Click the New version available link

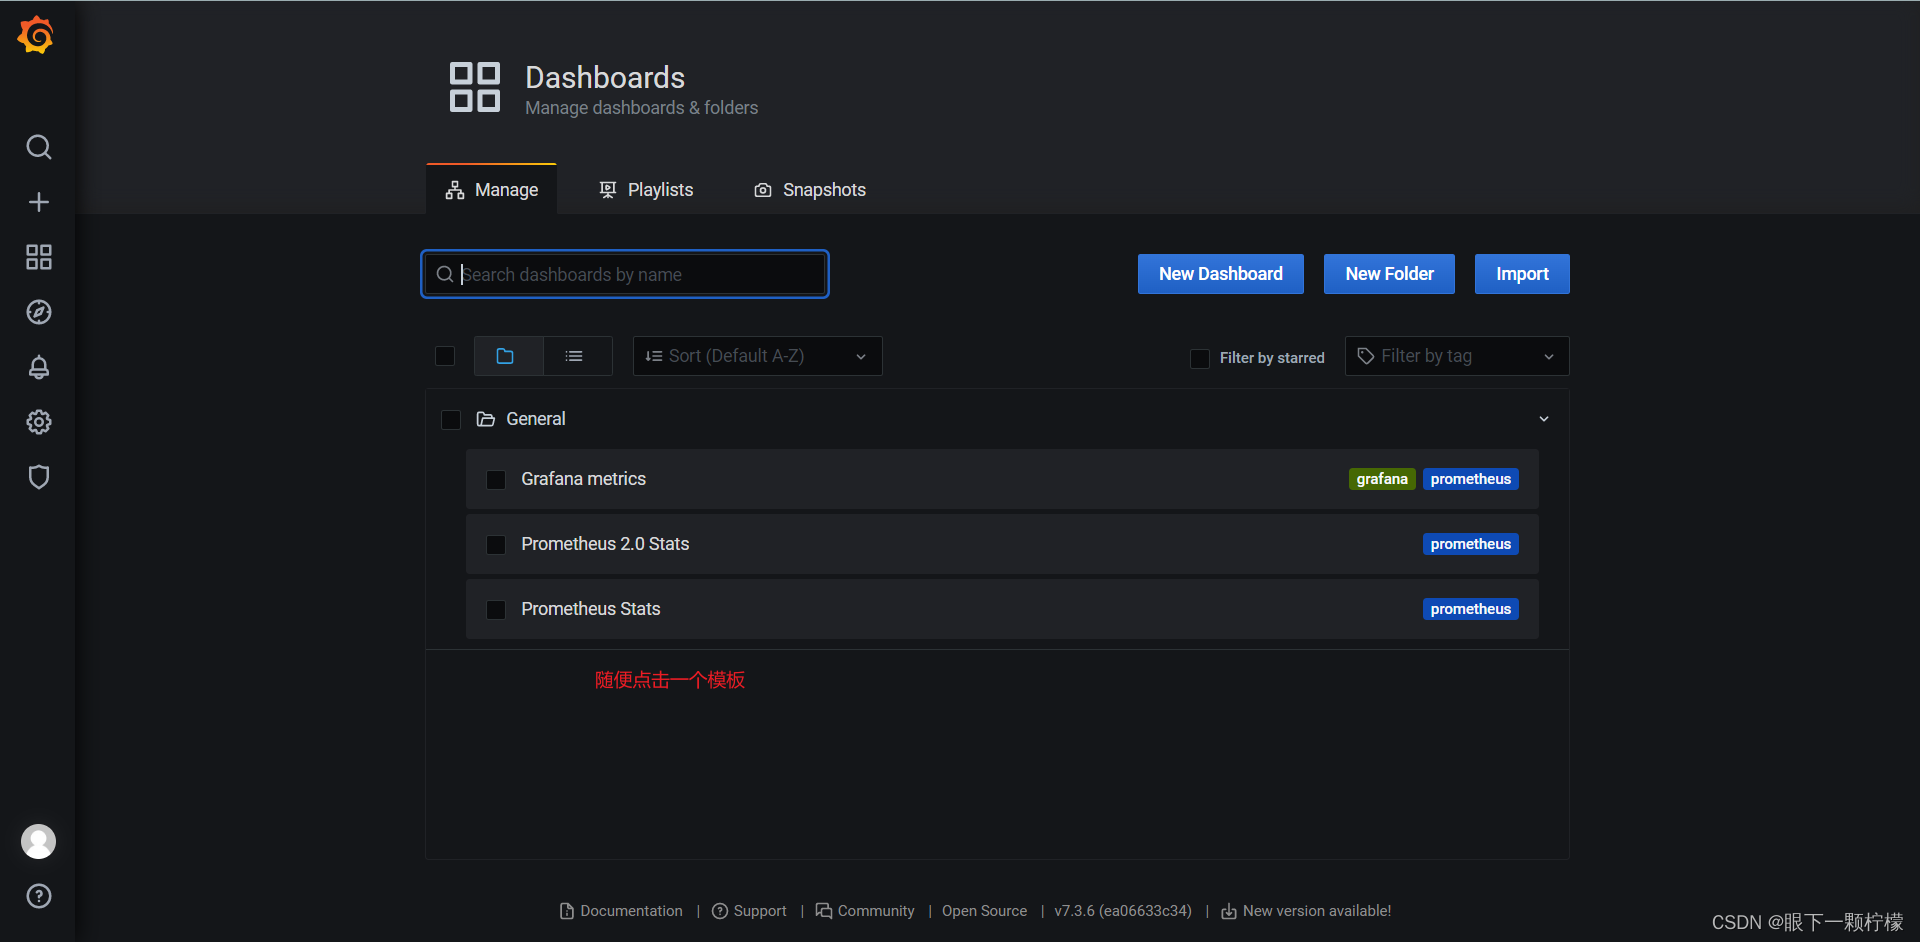click(1306, 911)
